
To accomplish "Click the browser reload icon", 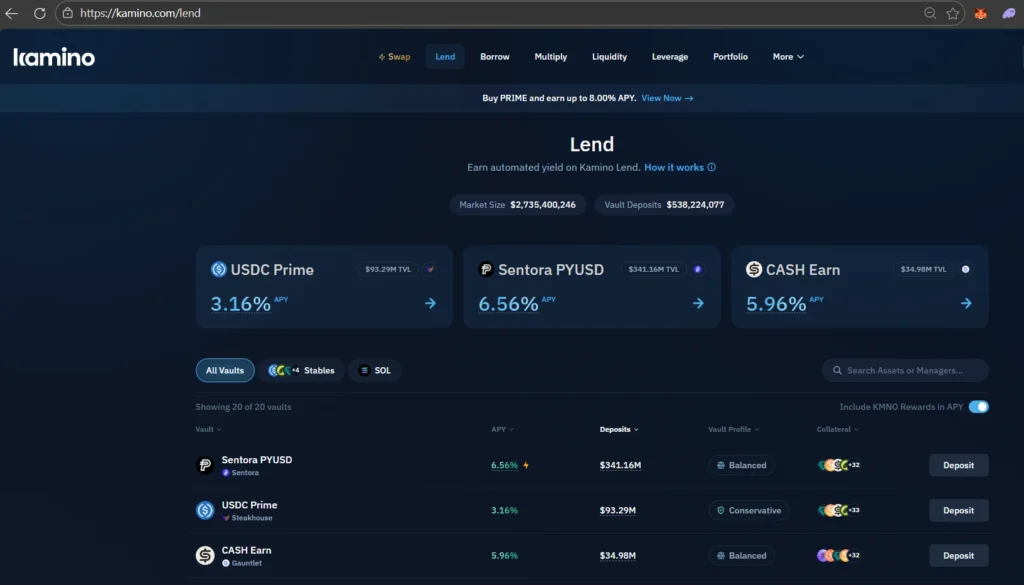I will tap(39, 13).
